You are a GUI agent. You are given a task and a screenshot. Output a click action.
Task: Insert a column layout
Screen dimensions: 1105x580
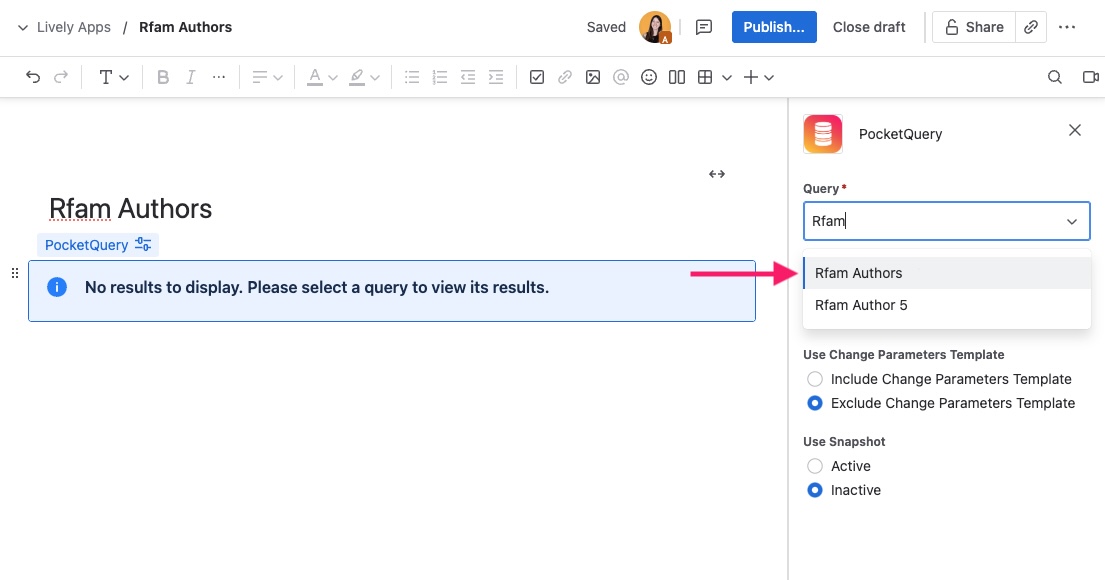point(677,77)
